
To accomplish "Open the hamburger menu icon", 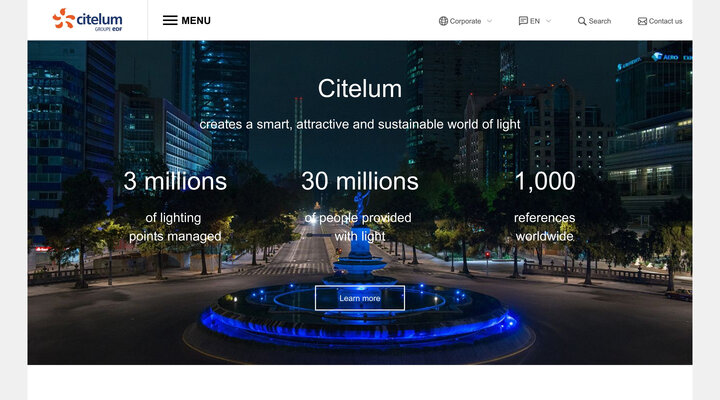I will point(170,20).
